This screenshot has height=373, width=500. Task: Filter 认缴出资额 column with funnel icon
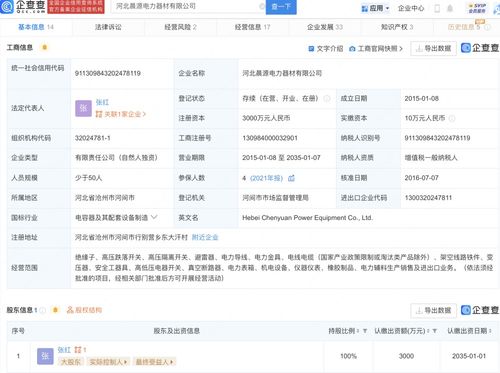pyautogui.click(x=435, y=331)
